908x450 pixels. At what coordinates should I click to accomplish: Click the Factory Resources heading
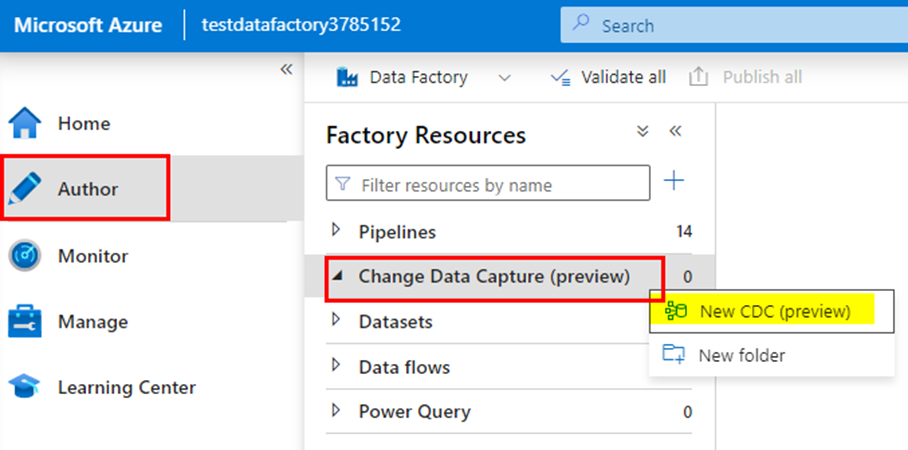[426, 135]
